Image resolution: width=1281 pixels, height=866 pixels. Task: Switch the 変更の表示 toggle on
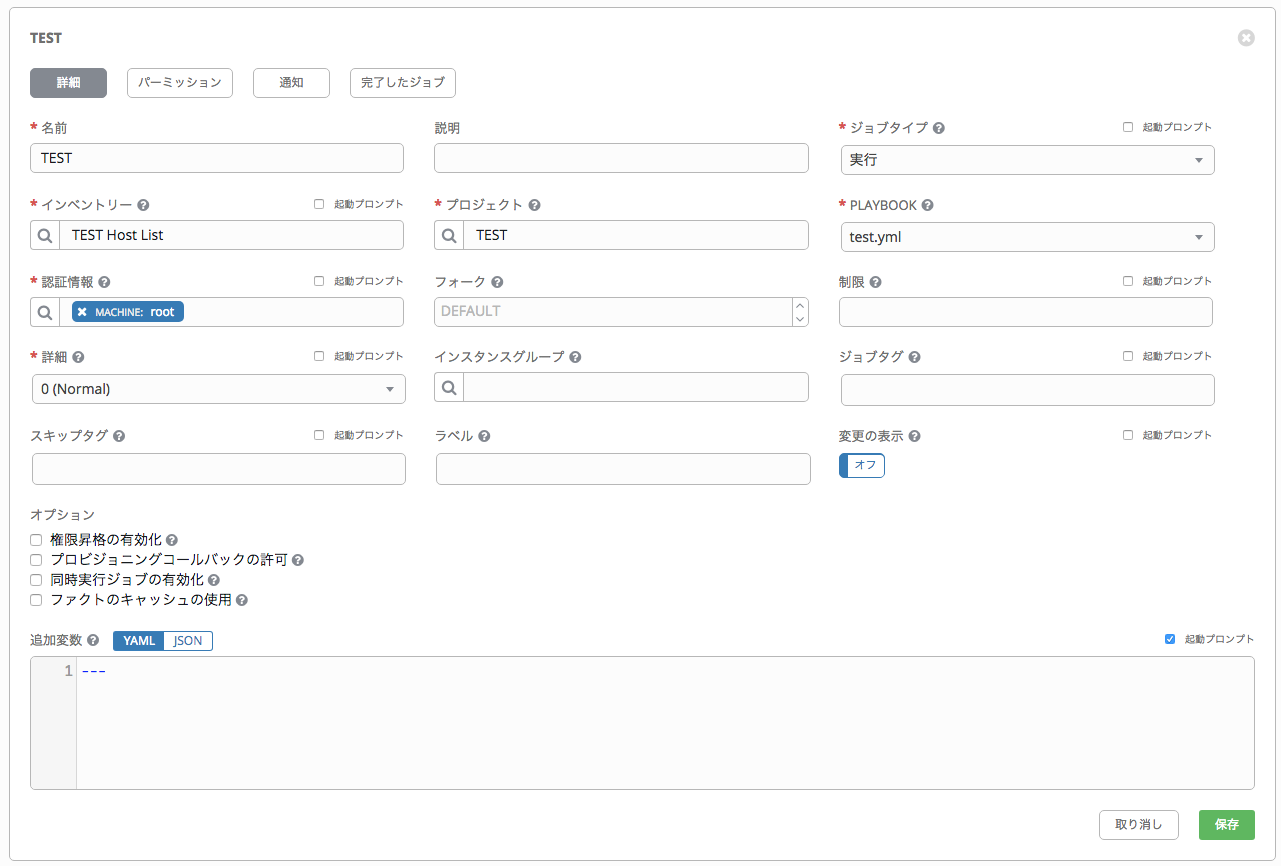861,465
